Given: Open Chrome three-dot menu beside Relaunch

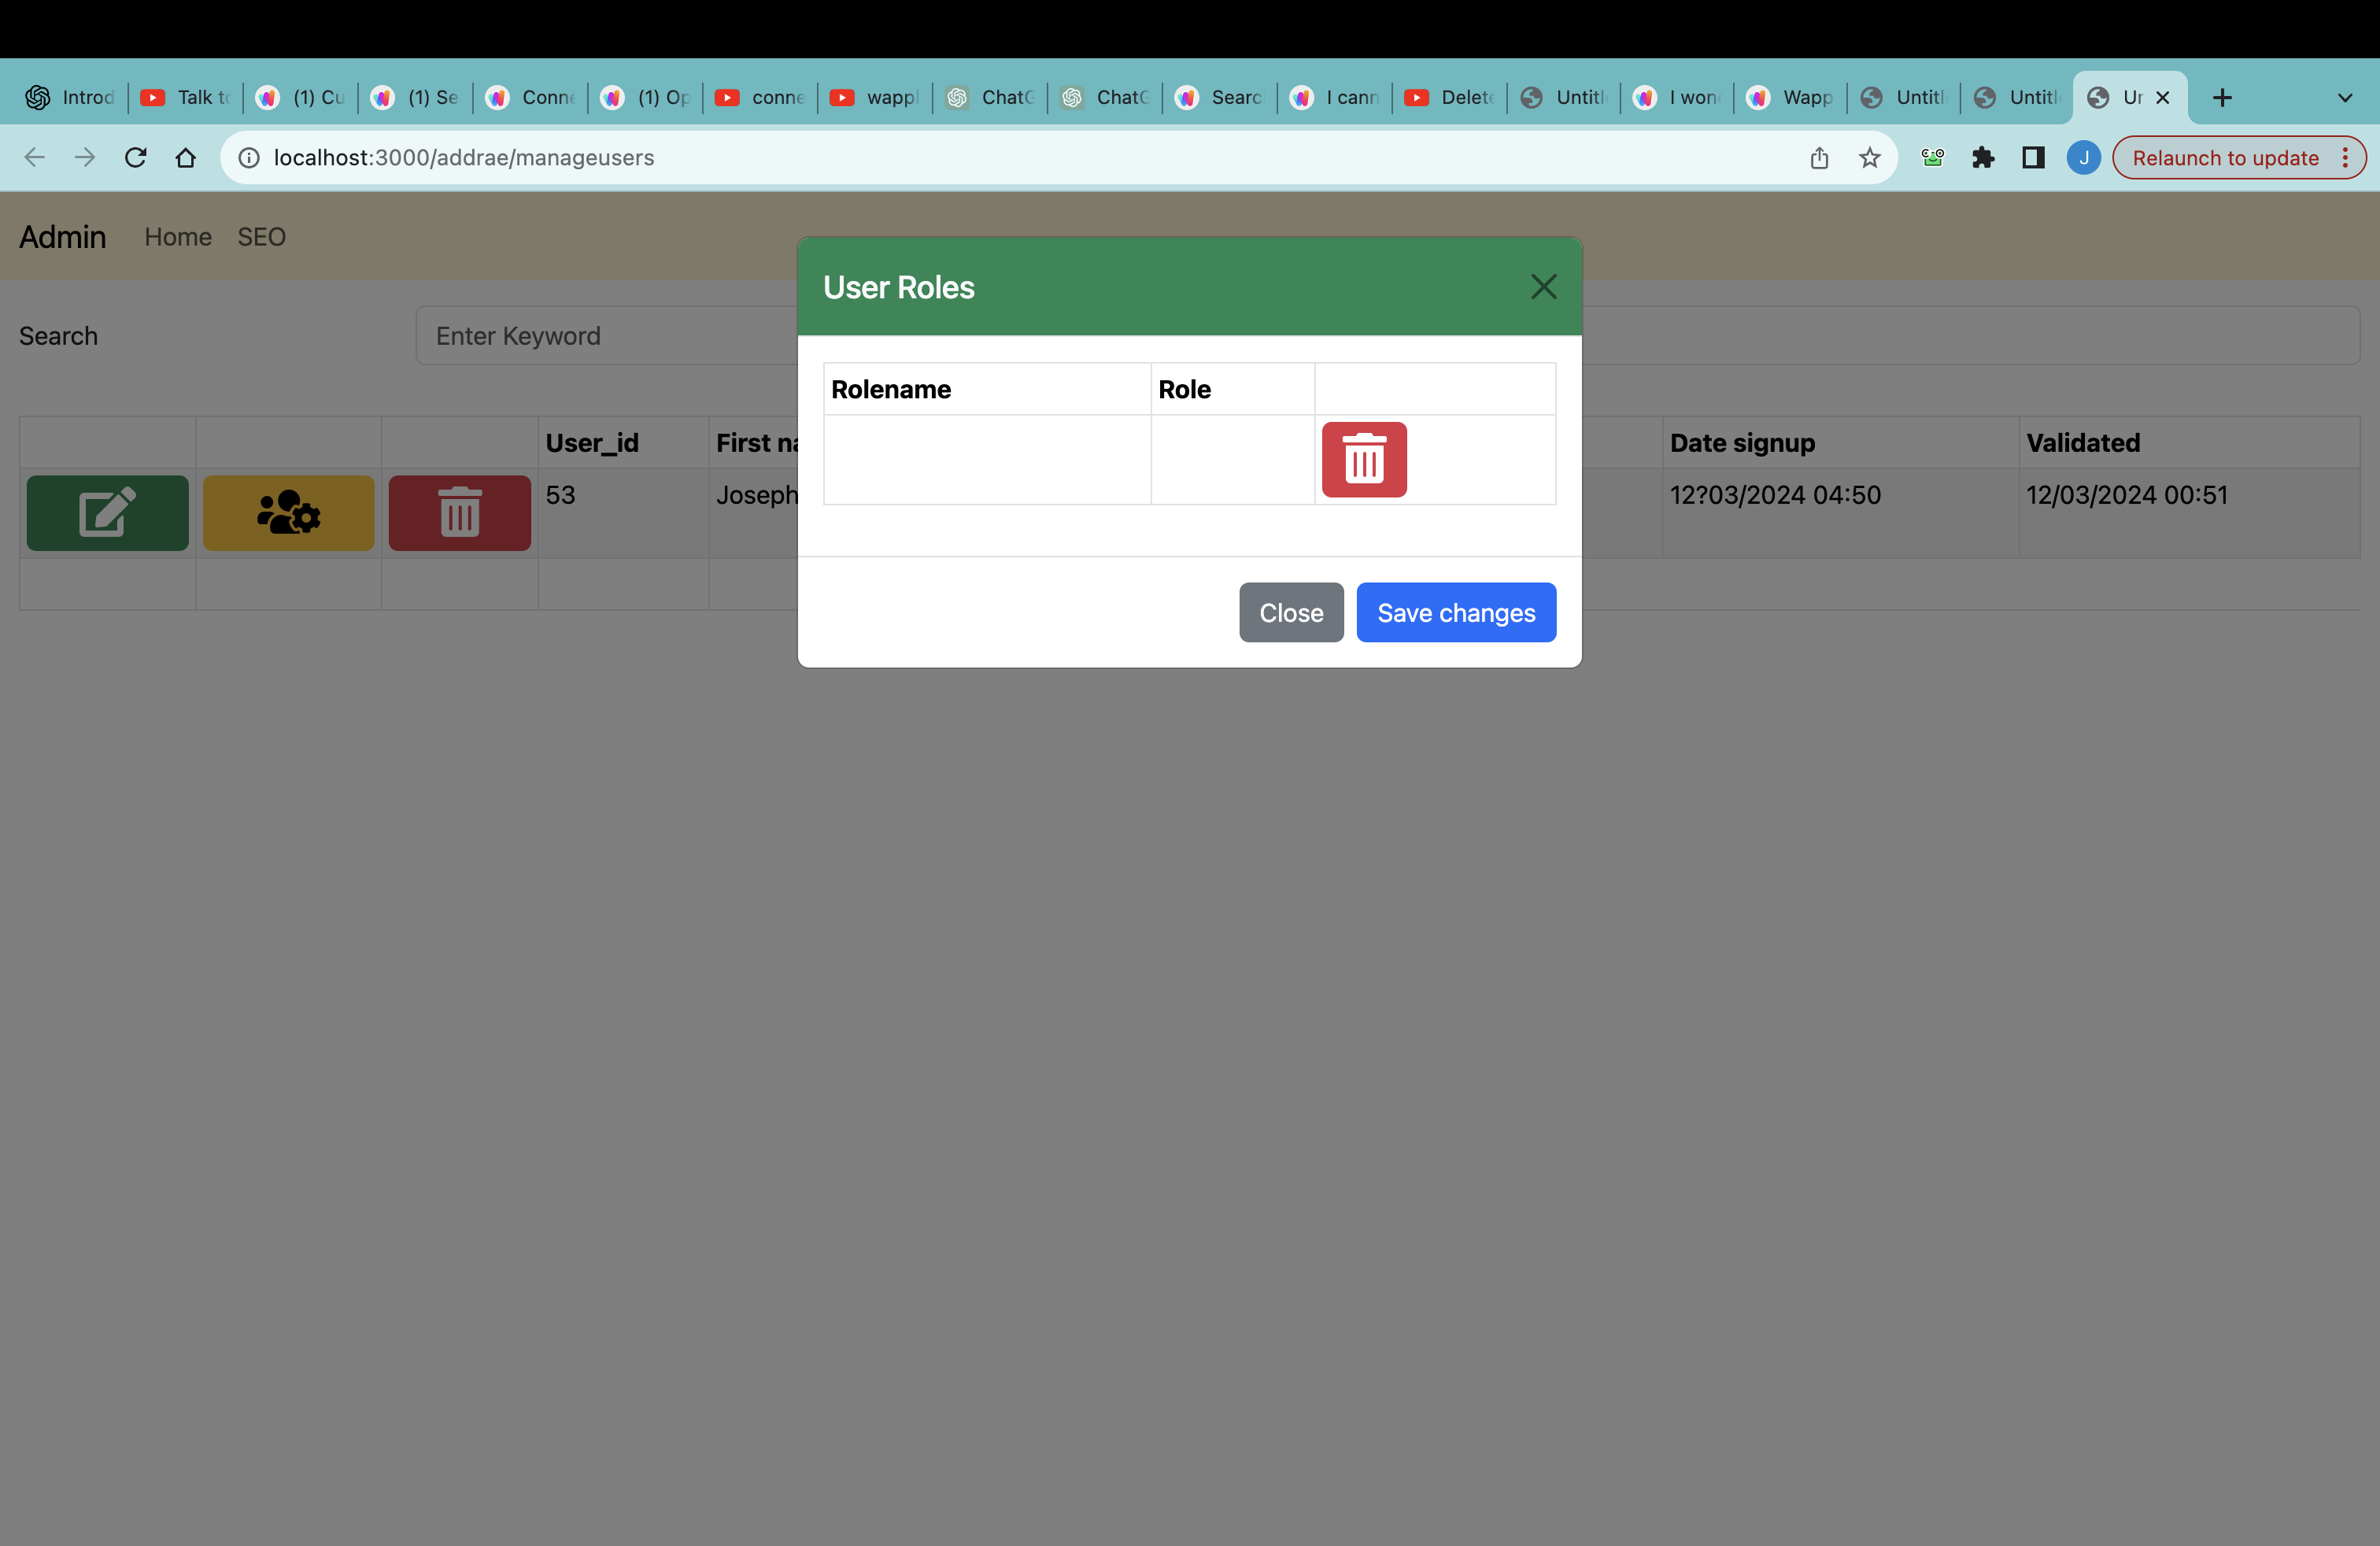Looking at the screenshot, I should tap(2345, 157).
